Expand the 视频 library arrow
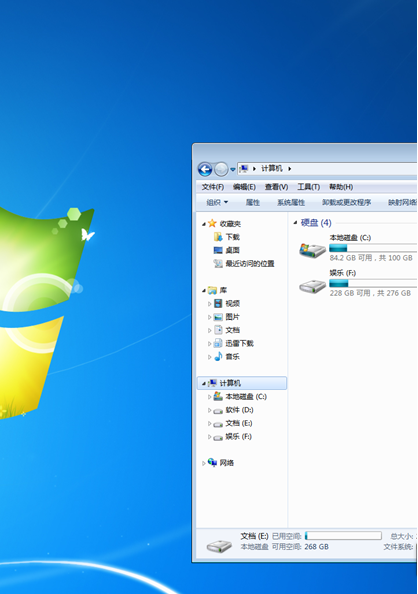The image size is (418, 594). click(209, 303)
